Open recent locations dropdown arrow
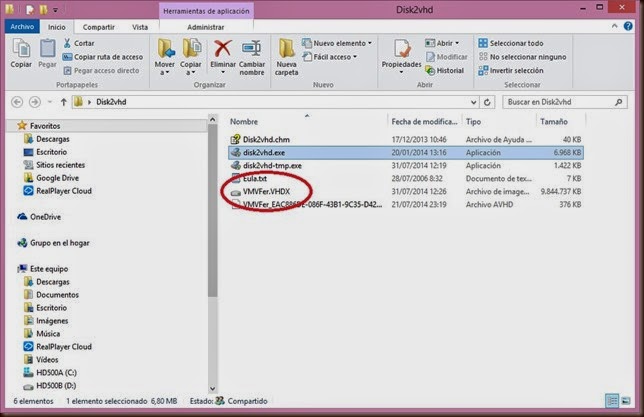 tap(50, 102)
